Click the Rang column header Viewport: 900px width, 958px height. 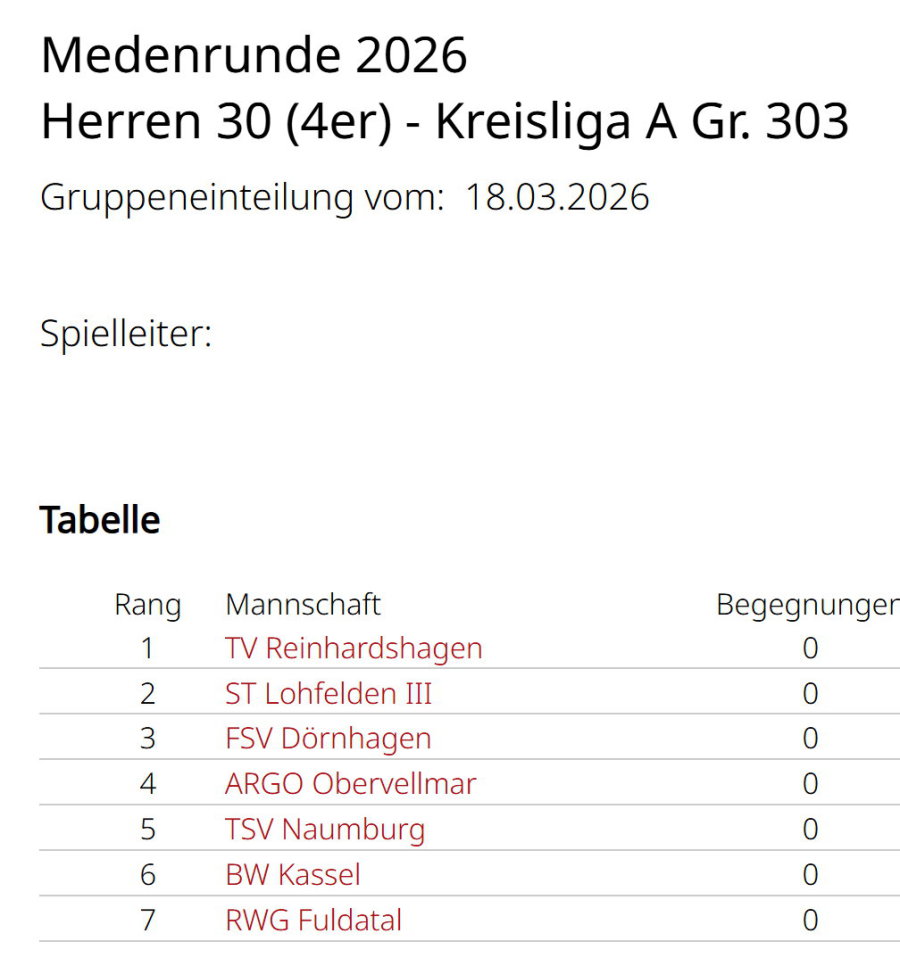pos(148,604)
